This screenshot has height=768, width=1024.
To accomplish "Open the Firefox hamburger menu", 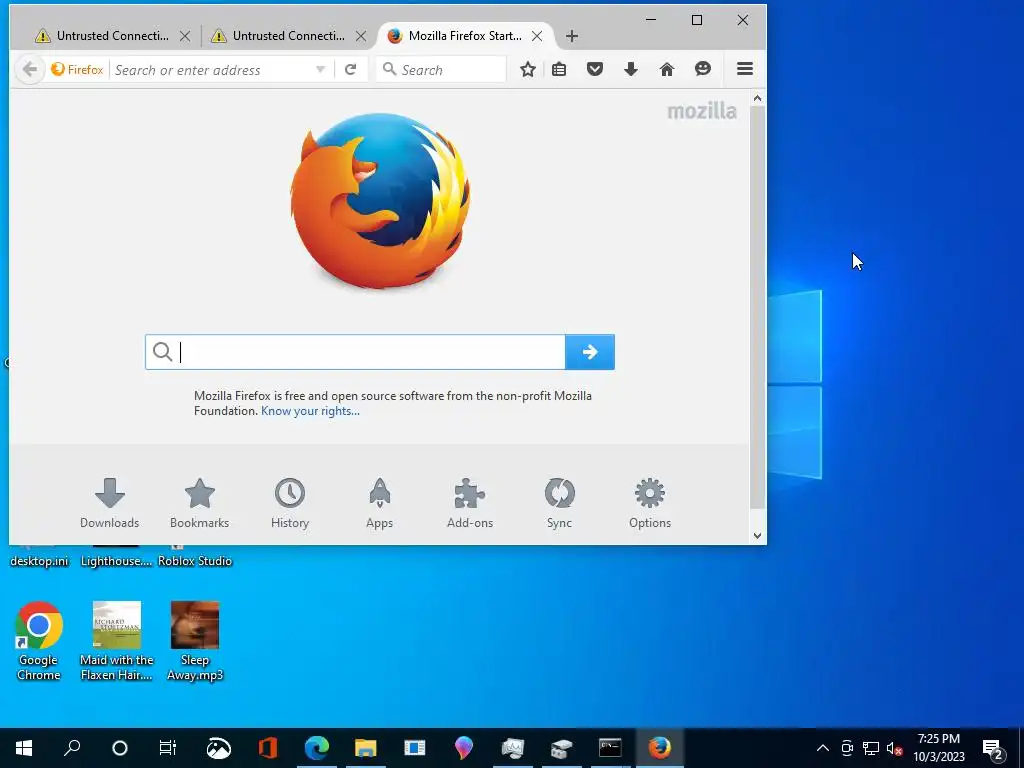I will tap(745, 69).
